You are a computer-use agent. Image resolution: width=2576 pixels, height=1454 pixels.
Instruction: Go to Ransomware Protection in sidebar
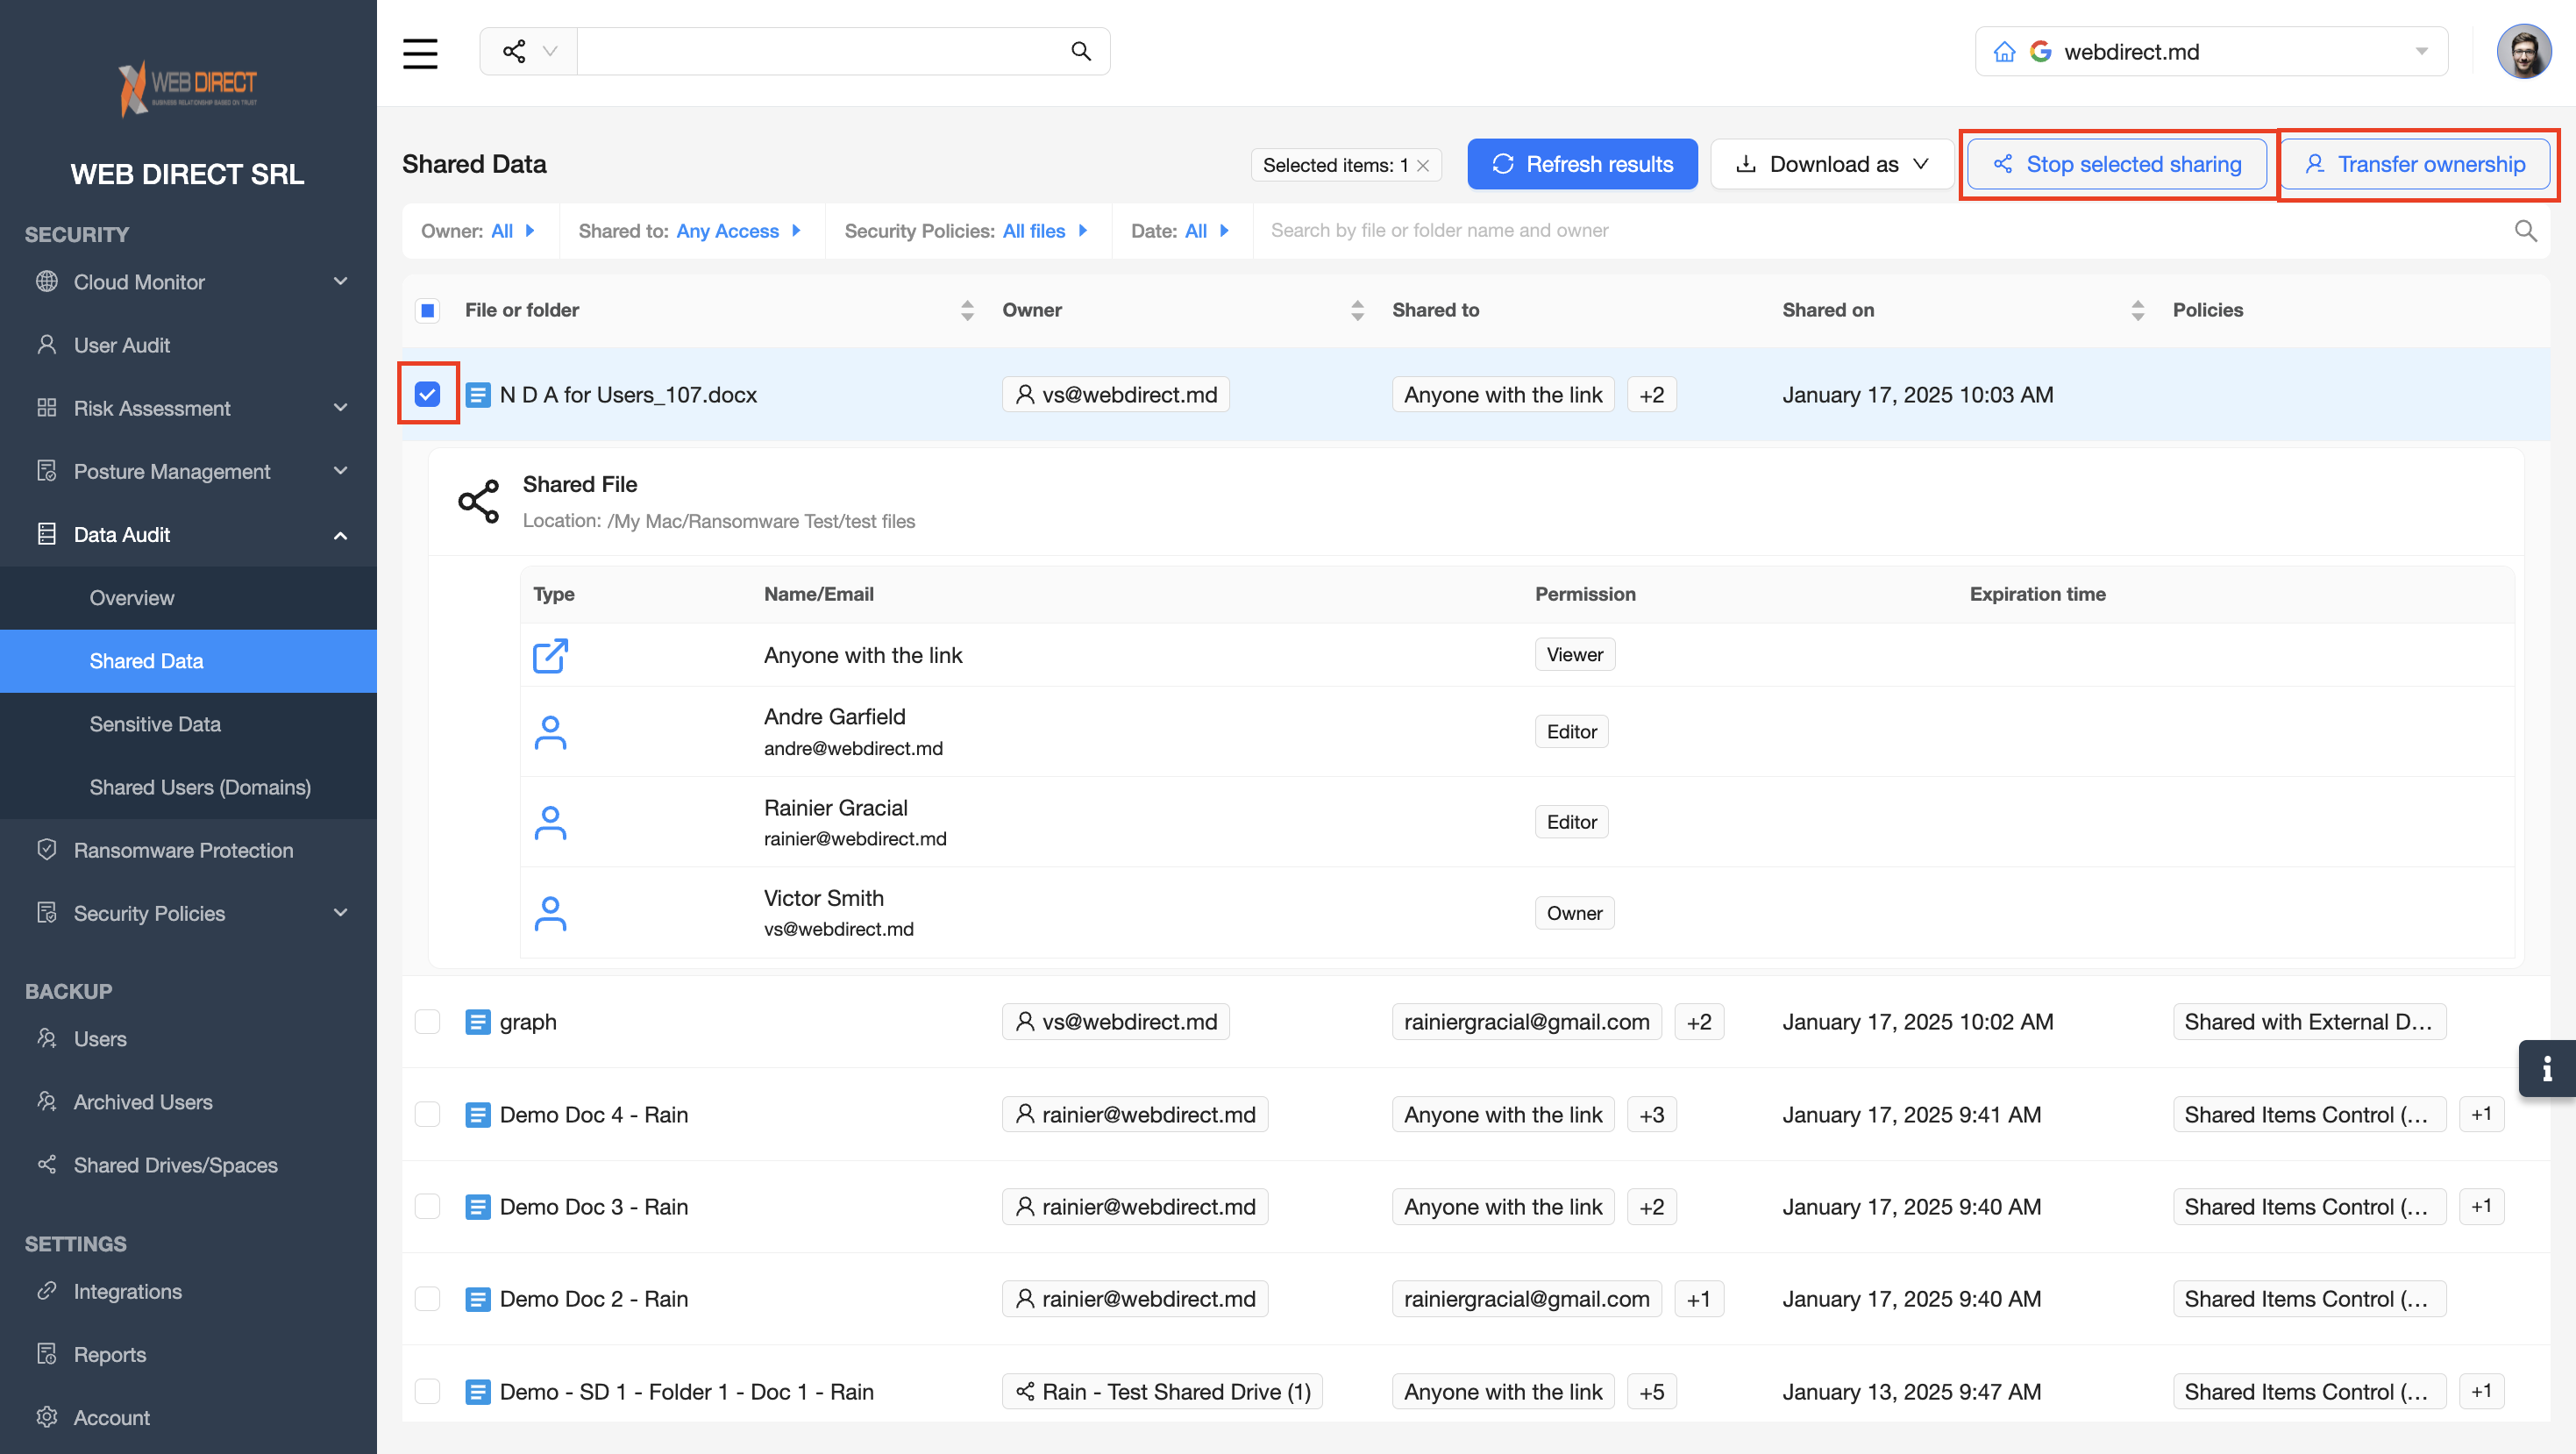tap(183, 850)
